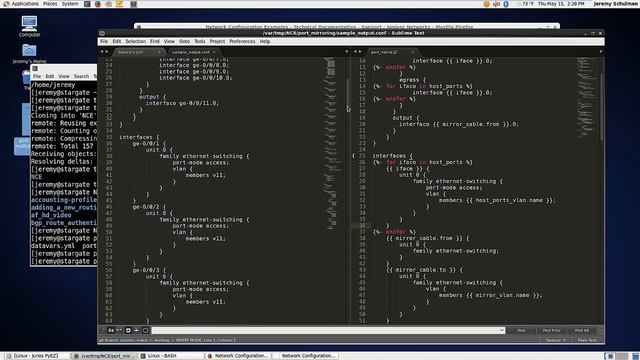Close the sample_output.conf tab

(214, 52)
